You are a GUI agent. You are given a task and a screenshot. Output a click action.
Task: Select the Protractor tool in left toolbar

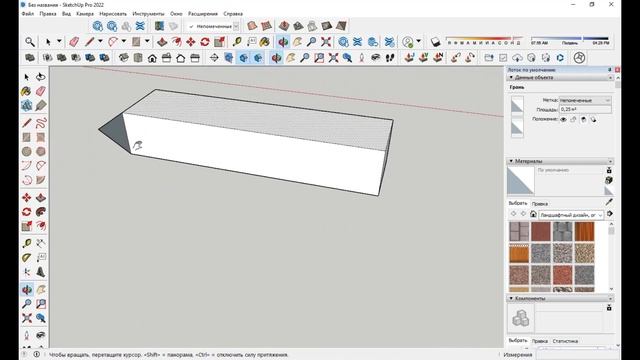pos(27,258)
